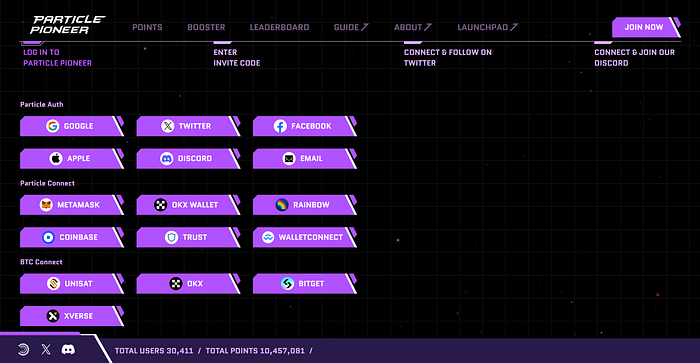Select the 'Connect & Join our Discord' step
Viewport: 700px width, 363px height.
[x=634, y=58]
